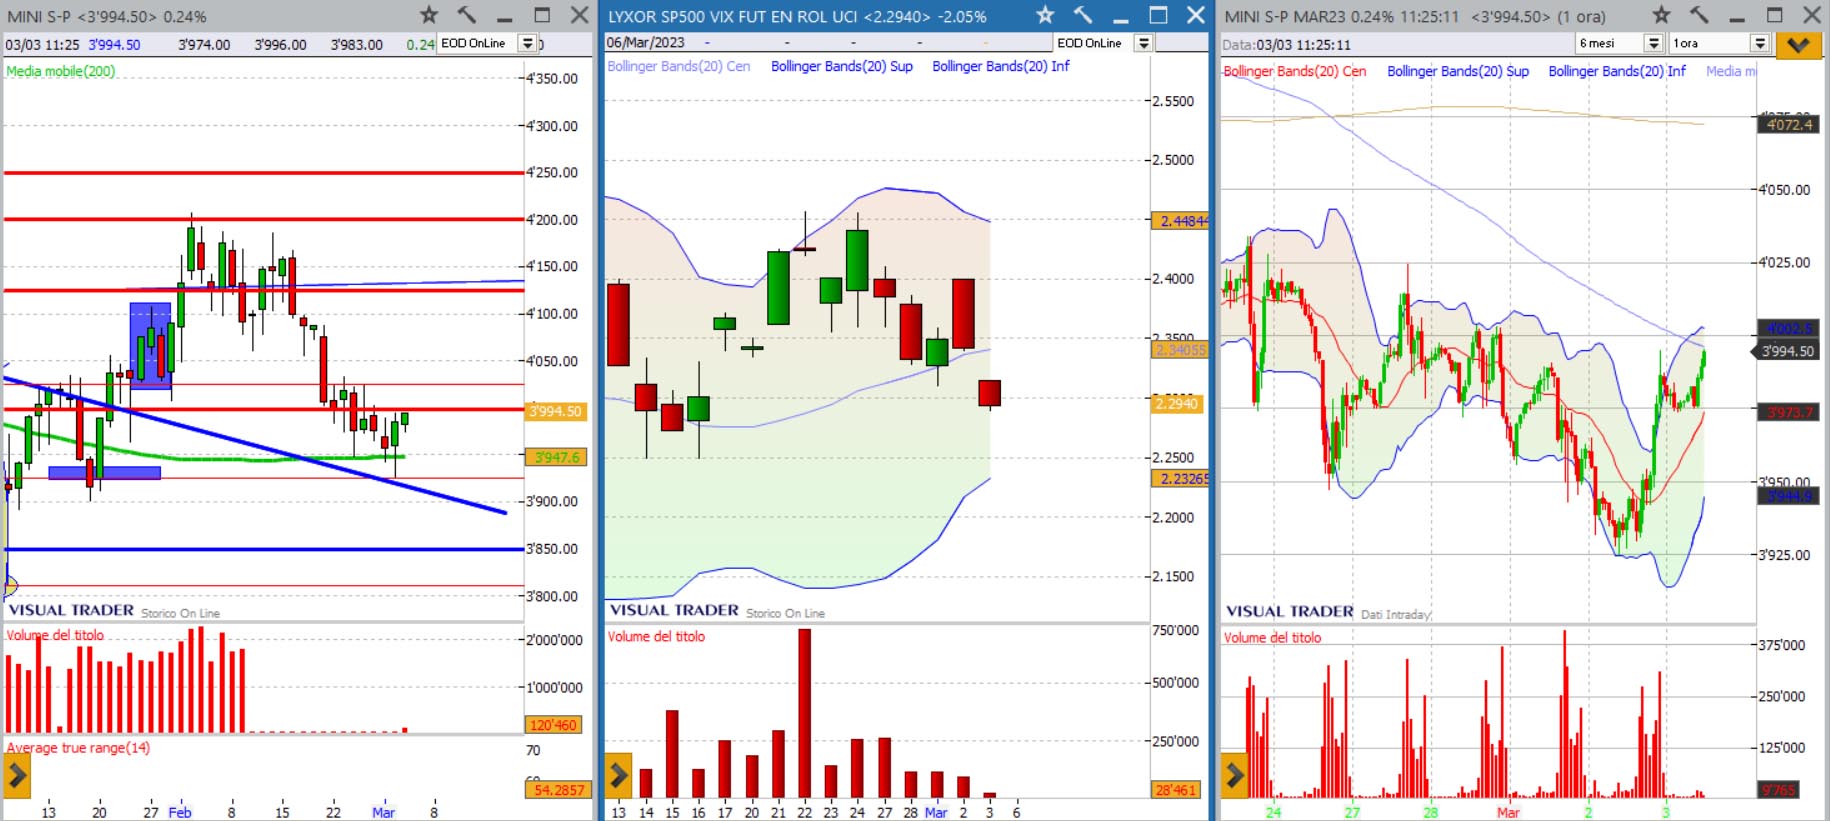Click the 54.2857 ATR value tag

pos(558,790)
